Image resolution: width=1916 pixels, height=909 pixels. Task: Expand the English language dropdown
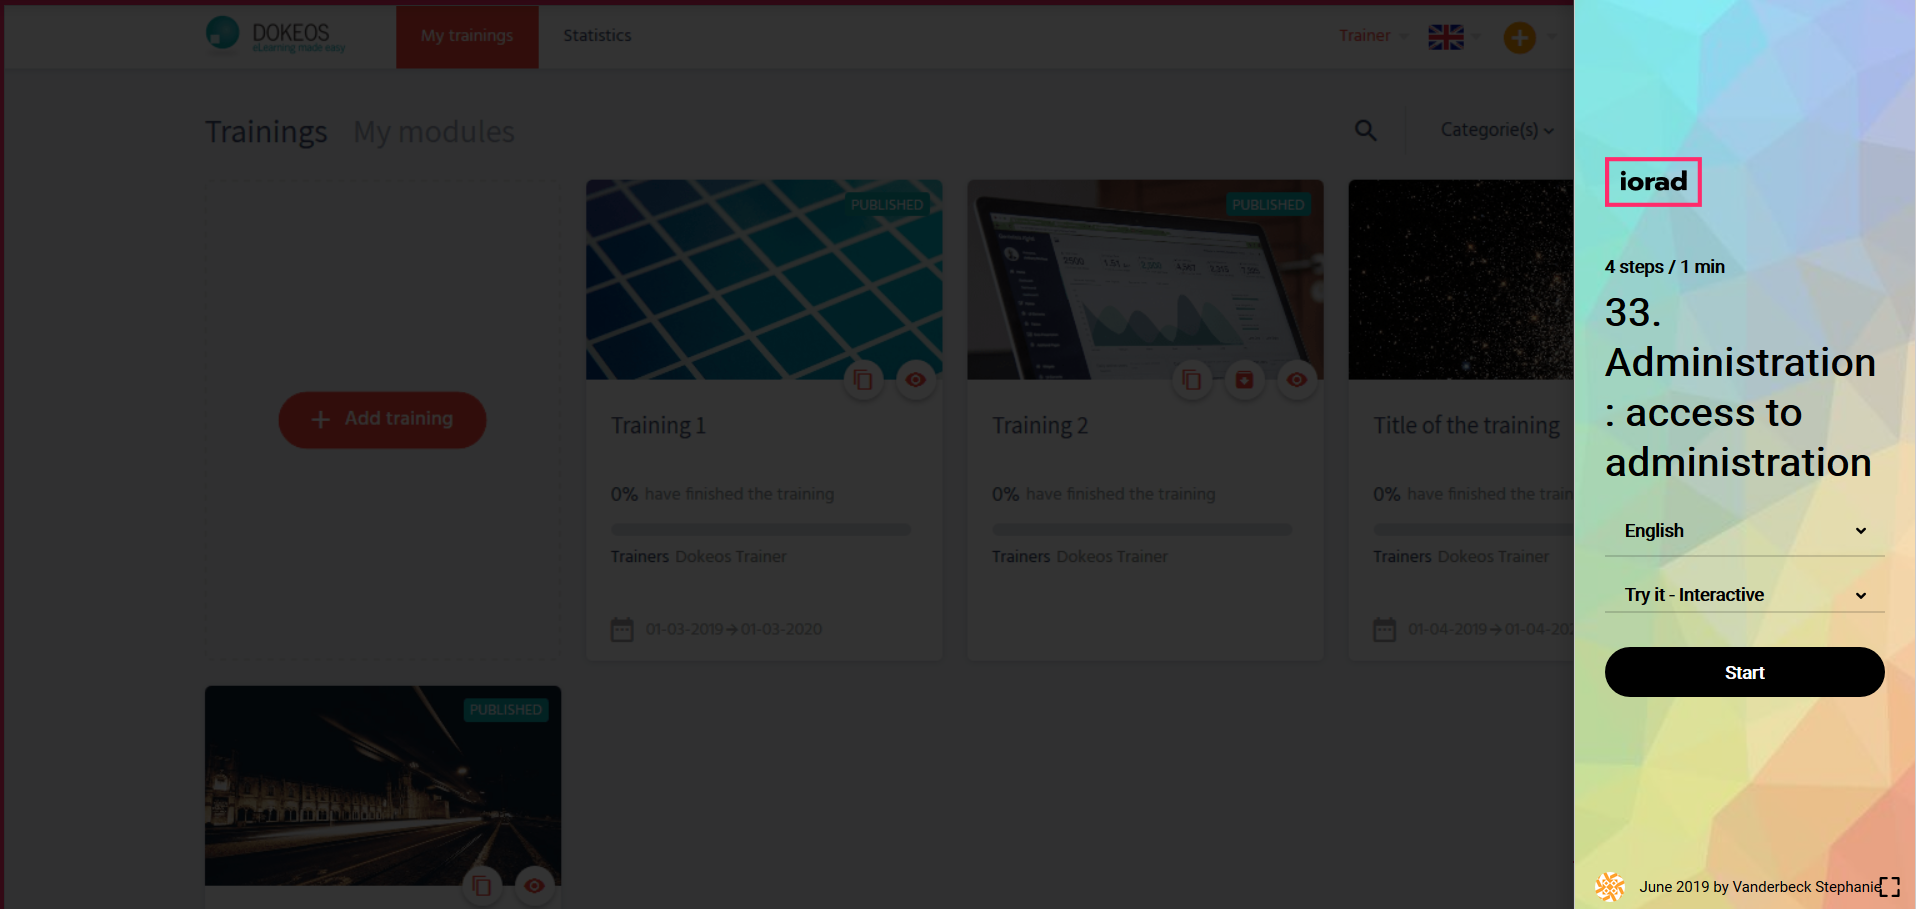tap(1744, 531)
